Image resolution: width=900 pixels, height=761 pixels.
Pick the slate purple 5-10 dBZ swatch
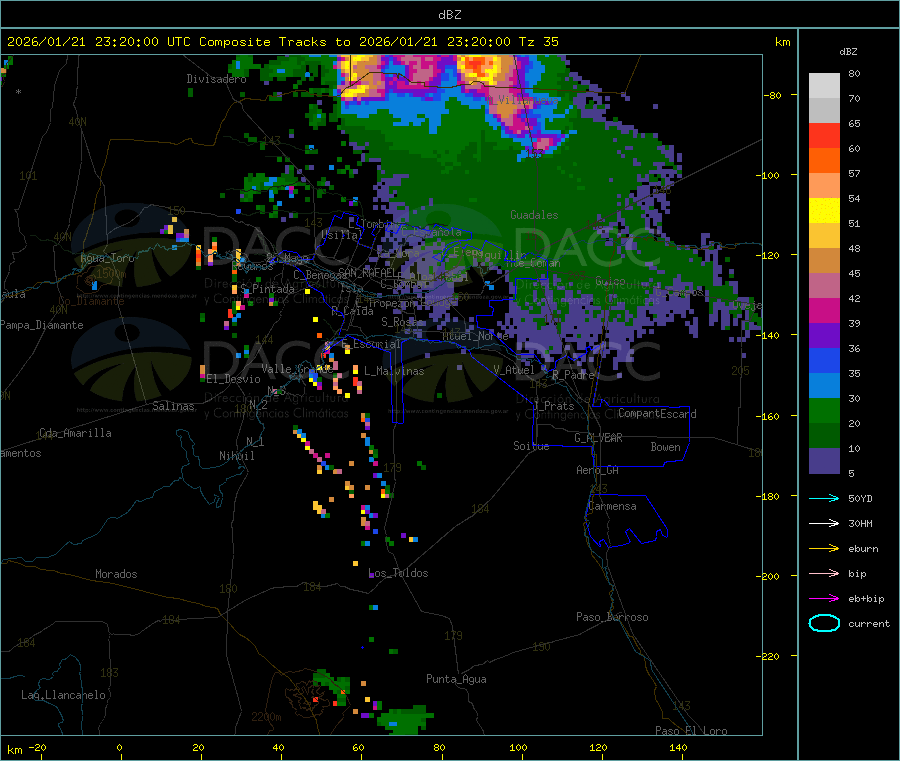(824, 461)
